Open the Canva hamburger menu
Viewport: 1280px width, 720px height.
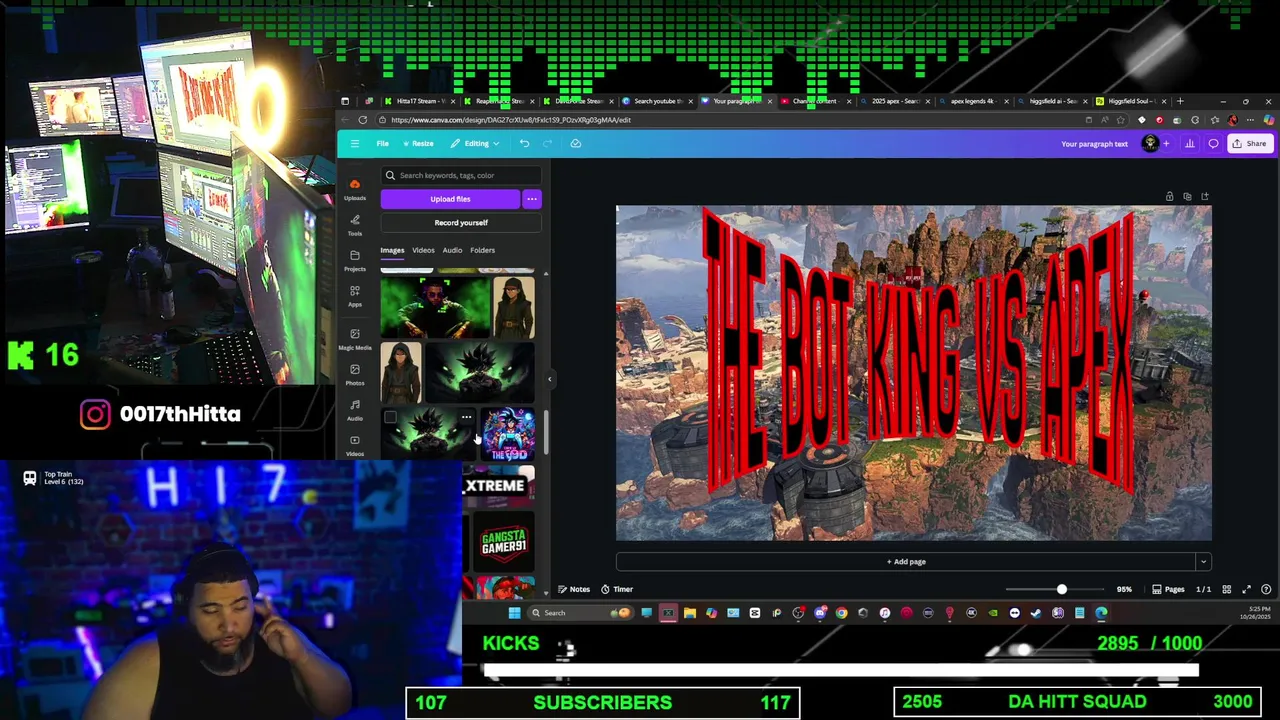click(x=354, y=144)
